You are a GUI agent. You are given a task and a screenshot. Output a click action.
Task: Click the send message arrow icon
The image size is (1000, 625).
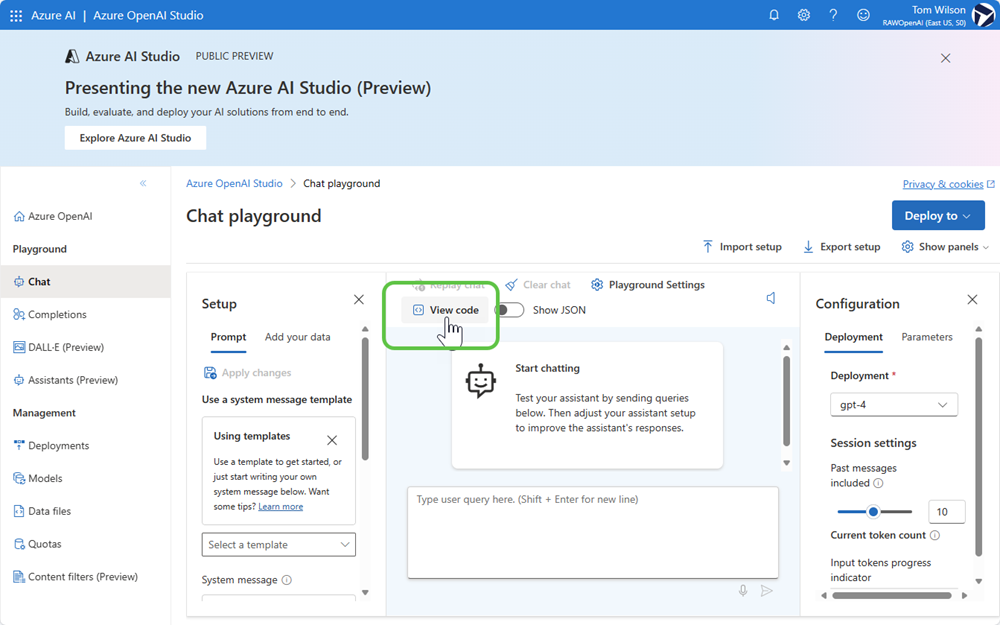coord(767,591)
